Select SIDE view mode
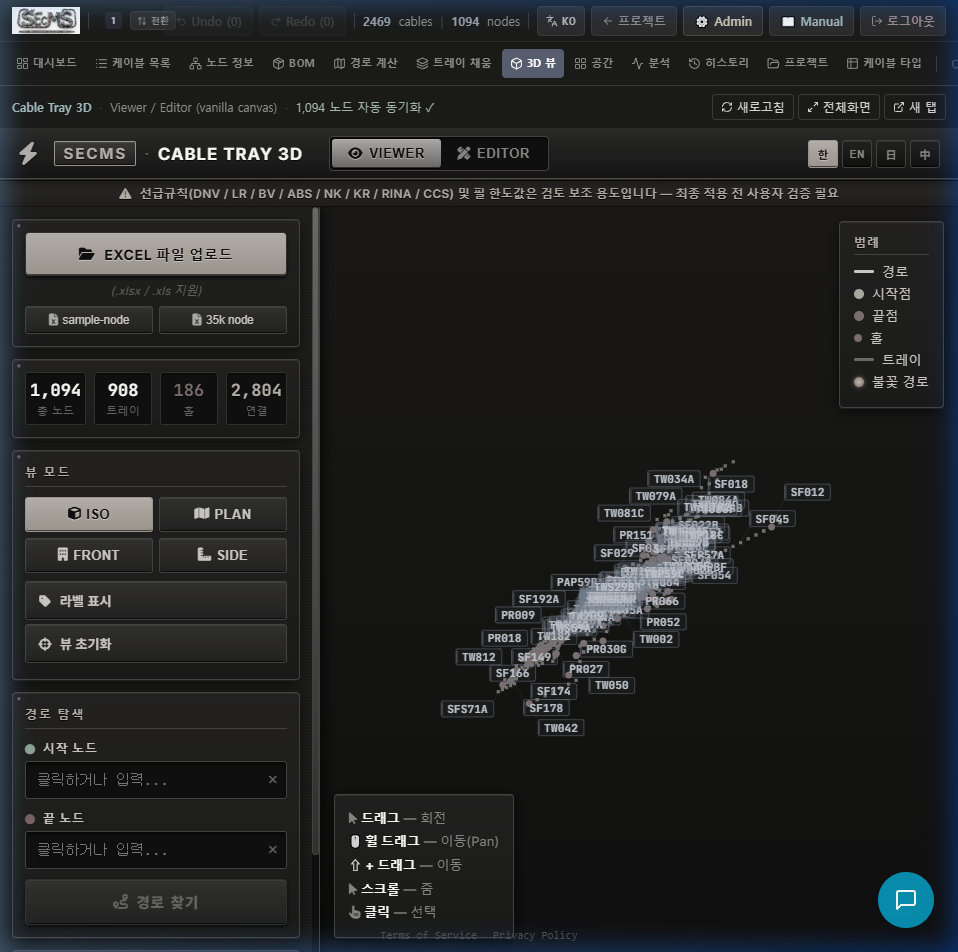Image resolution: width=958 pixels, height=952 pixels. pos(223,555)
